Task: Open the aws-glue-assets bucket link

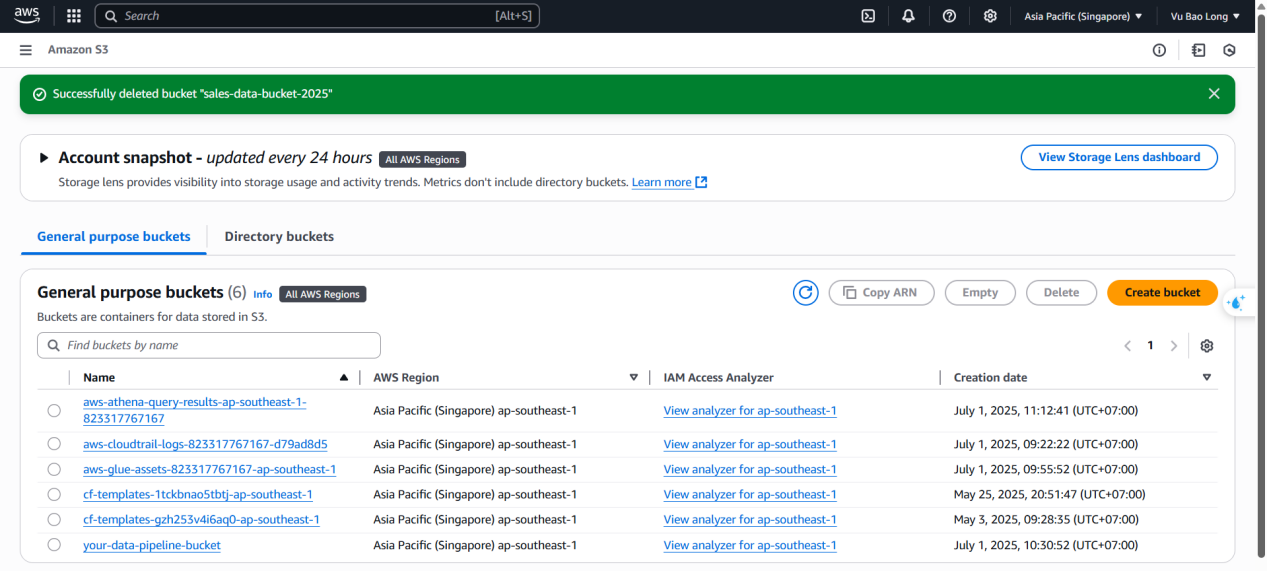Action: 209,469
